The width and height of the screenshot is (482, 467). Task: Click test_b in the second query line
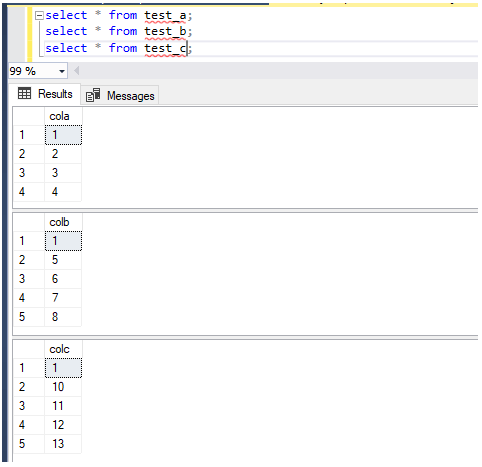(x=165, y=31)
